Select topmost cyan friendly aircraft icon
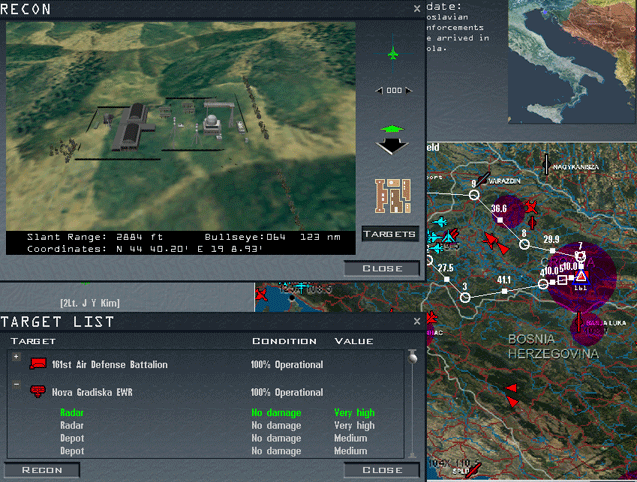This screenshot has width=637, height=482. click(x=440, y=222)
